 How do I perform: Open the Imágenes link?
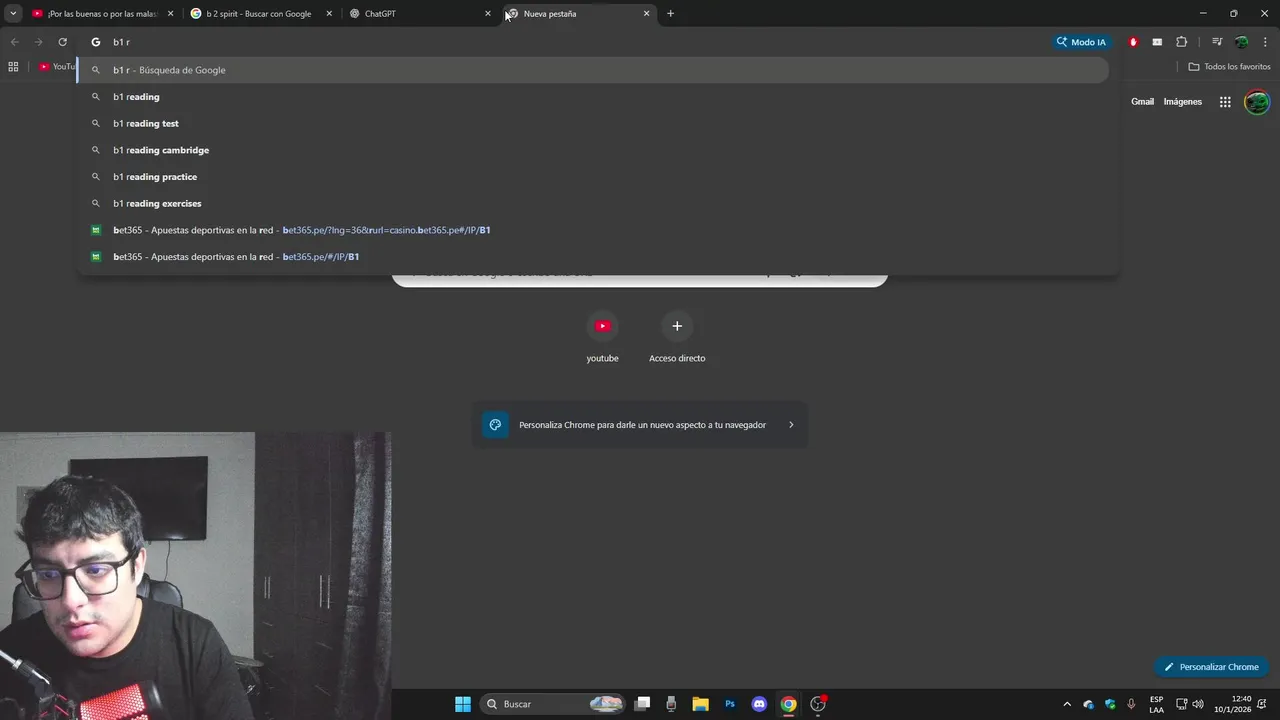click(1182, 102)
